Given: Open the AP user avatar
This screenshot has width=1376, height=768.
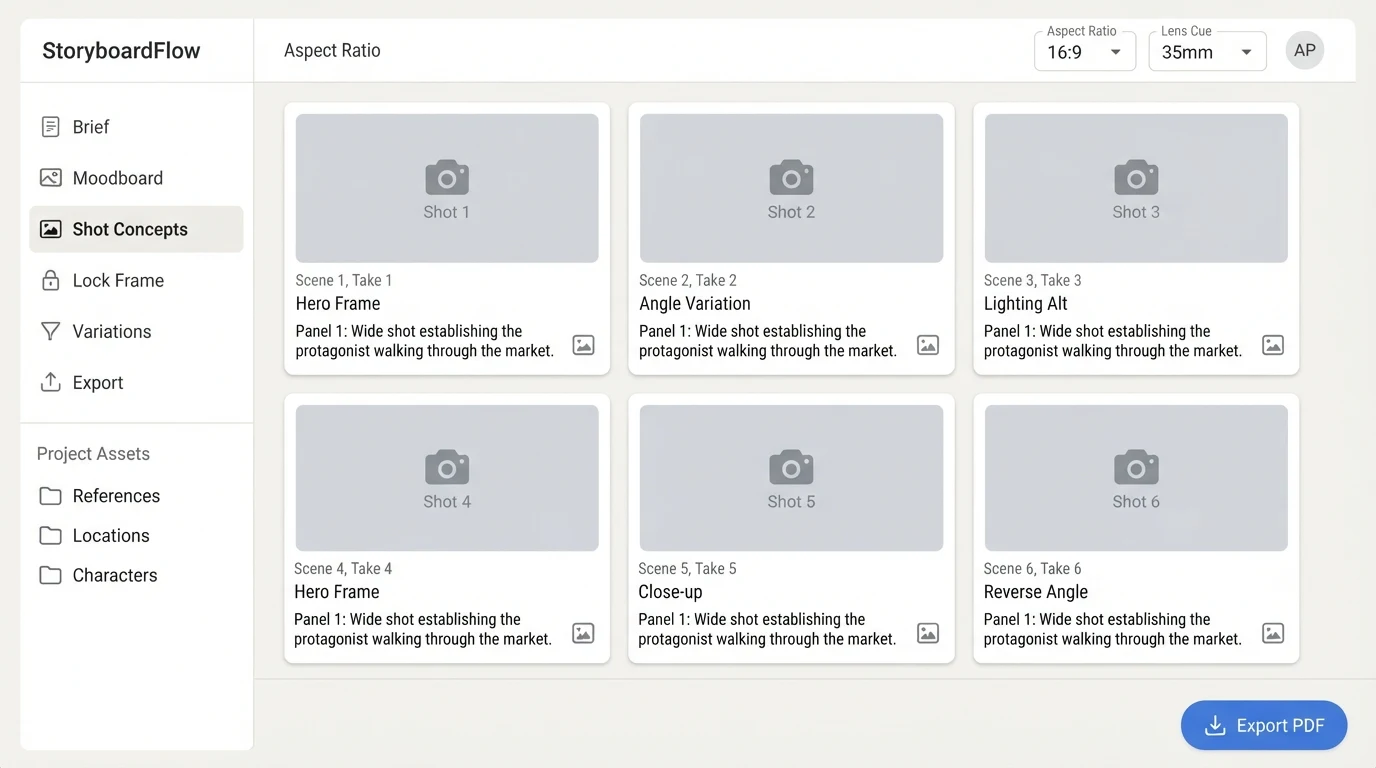Looking at the screenshot, I should 1305,50.
